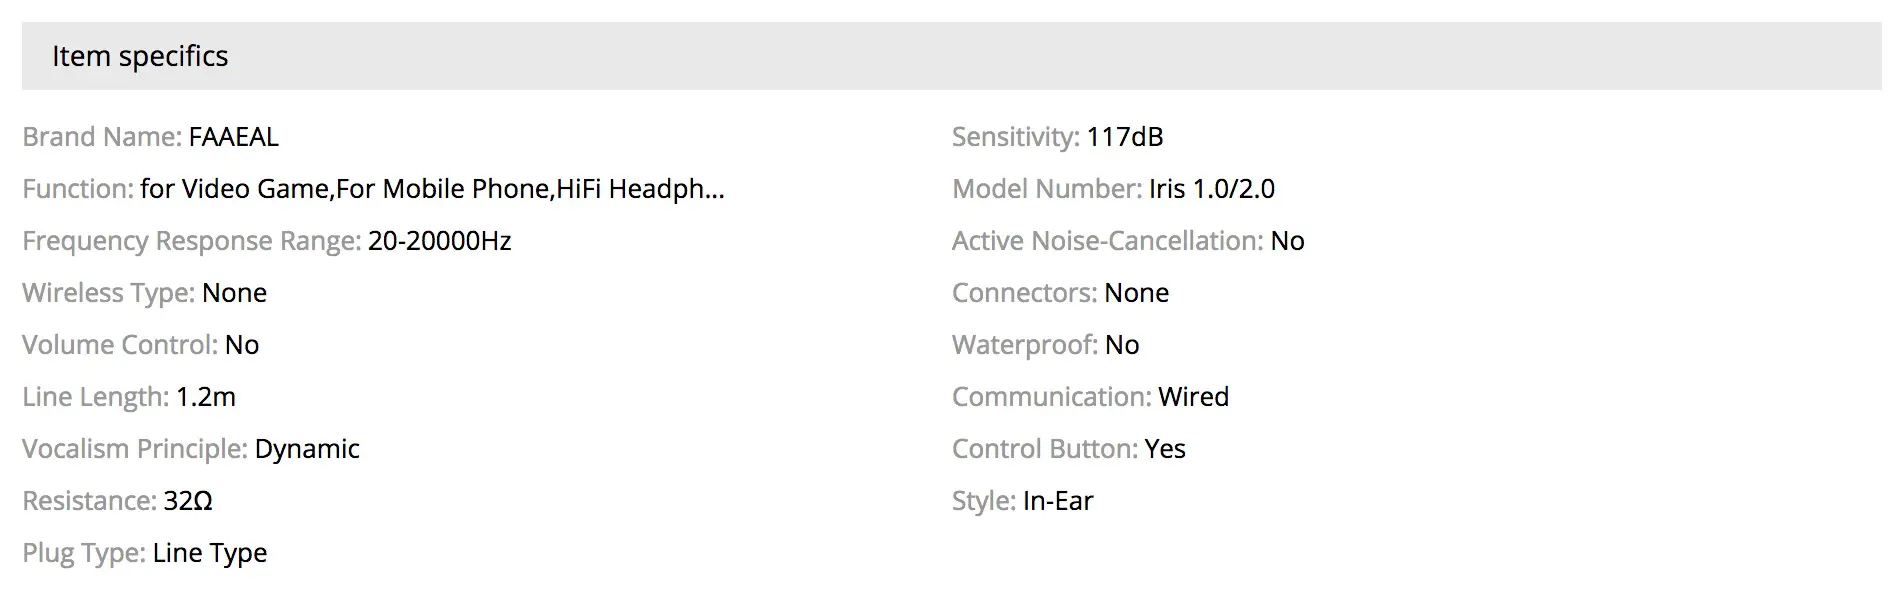
Task: Click the Connectors None value
Action: coord(1137,293)
